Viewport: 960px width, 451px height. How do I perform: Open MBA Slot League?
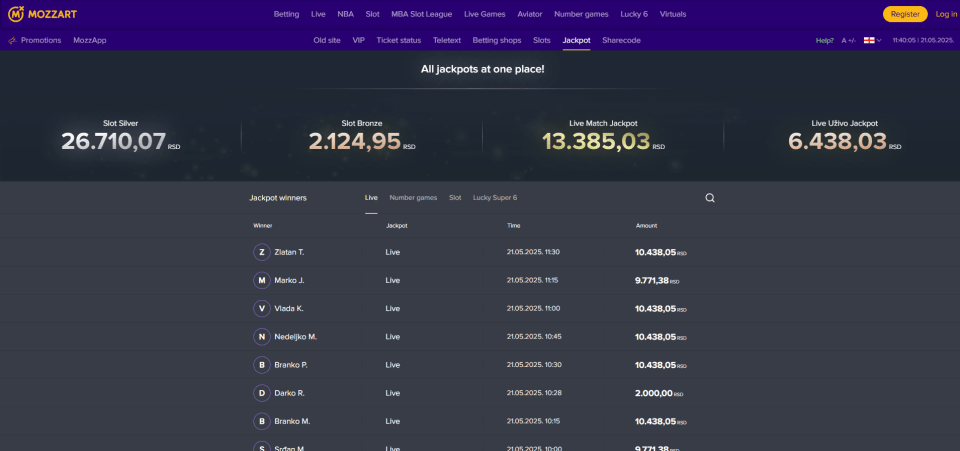pos(422,14)
